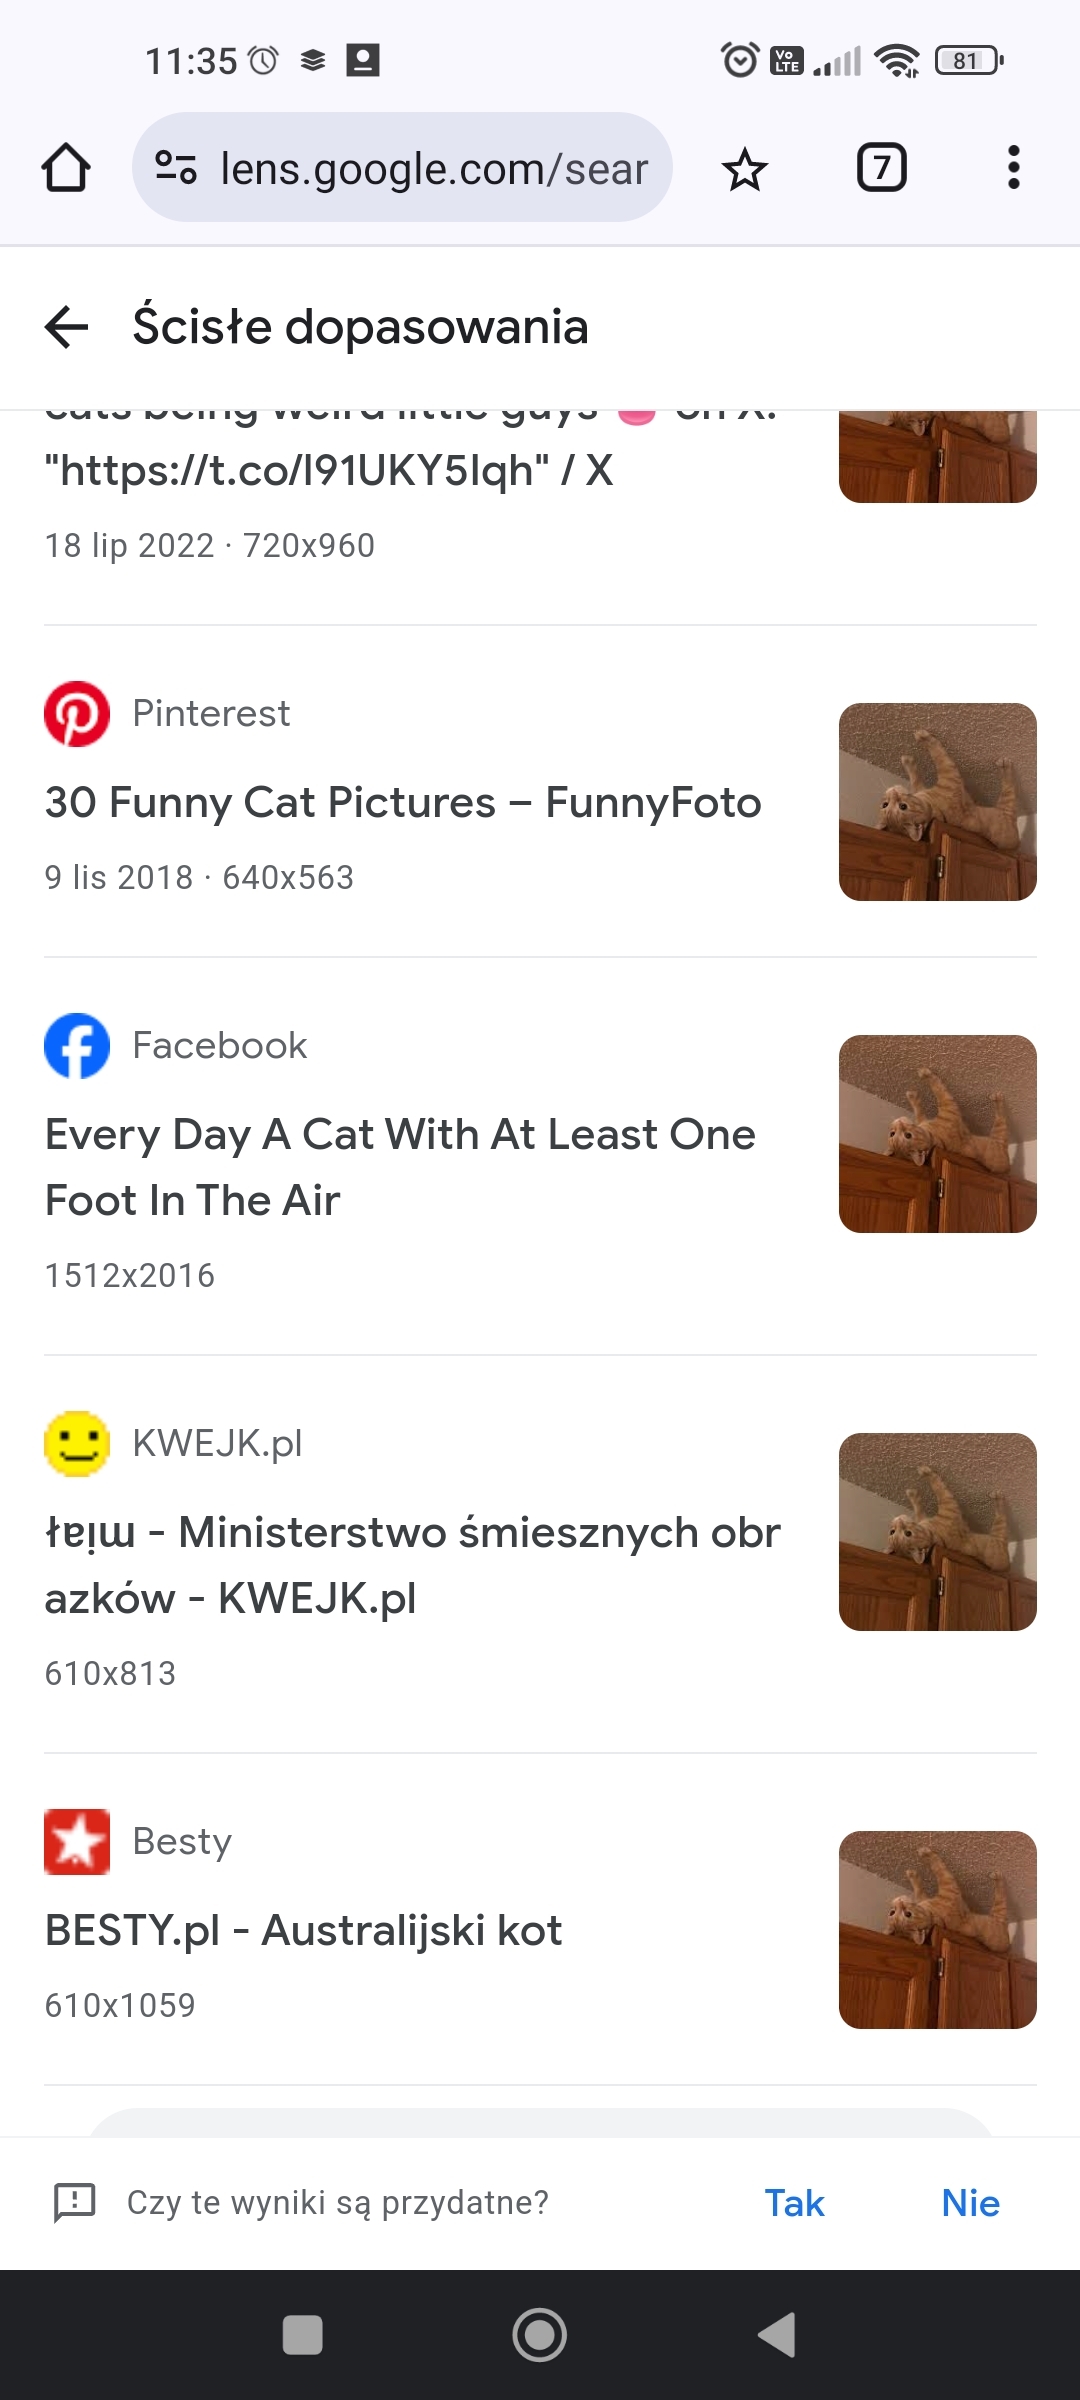The image size is (1080, 2400).
Task: Open '30 Funny Cat Pictures – FunnyFoto' result
Action: (x=403, y=803)
